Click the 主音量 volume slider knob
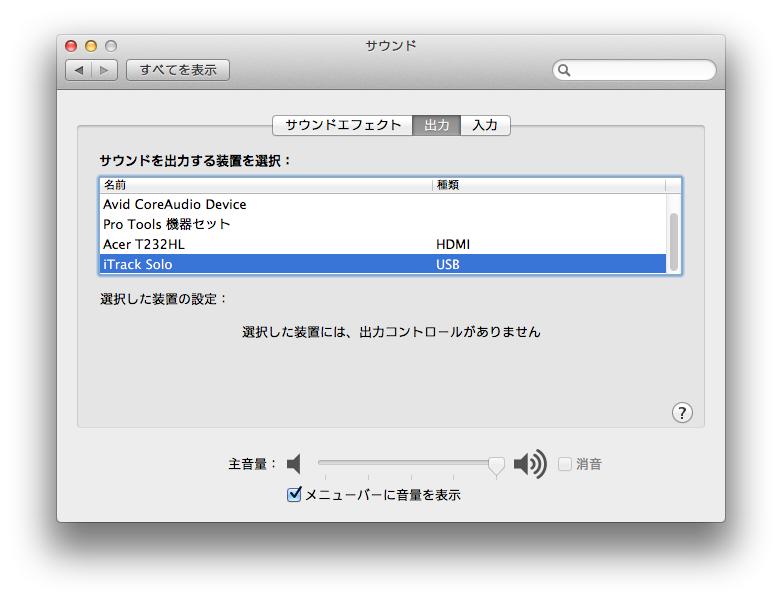Image resolution: width=782 pixels, height=601 pixels. tap(496, 466)
